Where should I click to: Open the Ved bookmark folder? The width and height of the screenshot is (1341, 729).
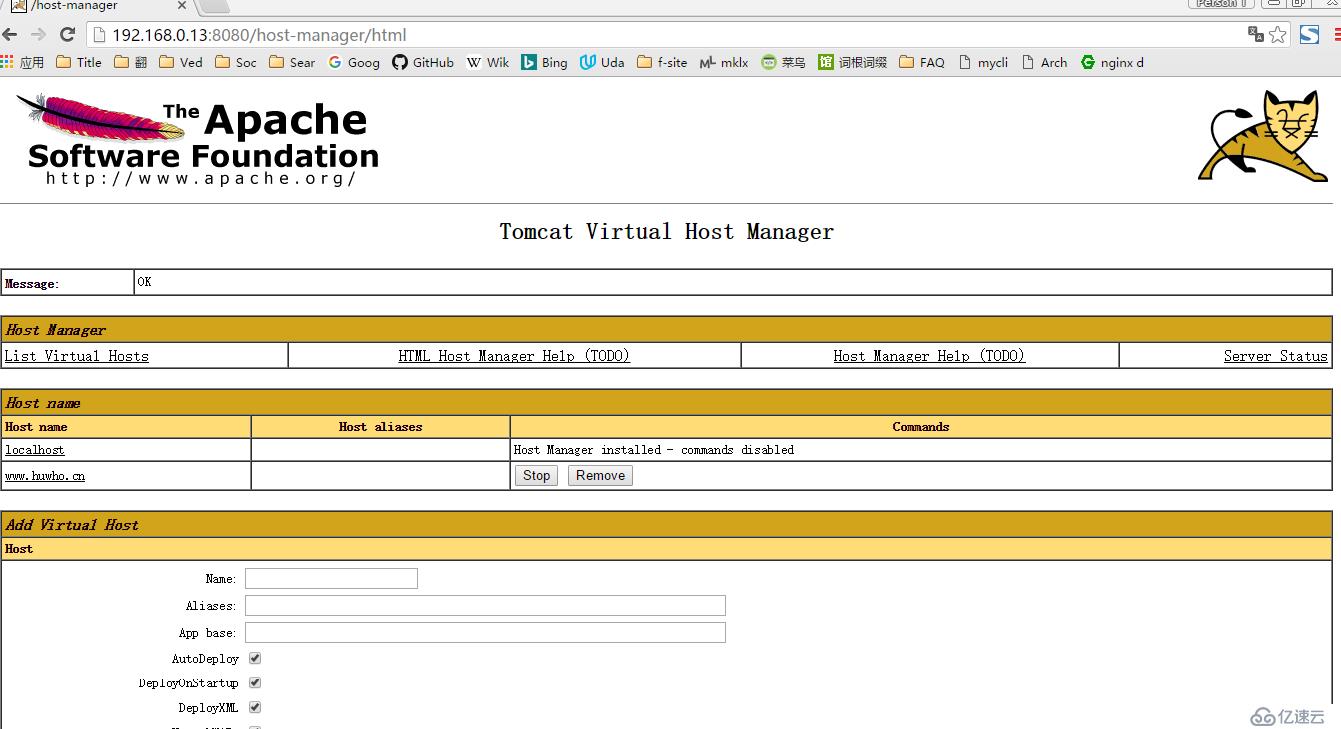(180, 62)
